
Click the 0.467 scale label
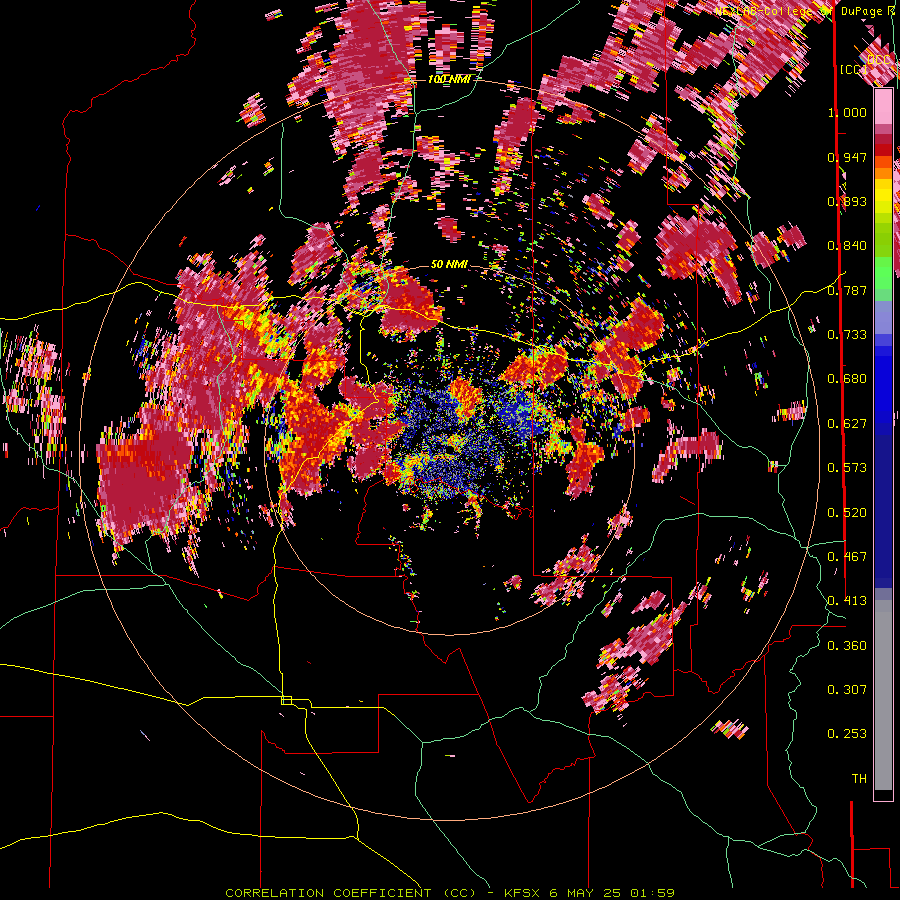[x=847, y=557]
